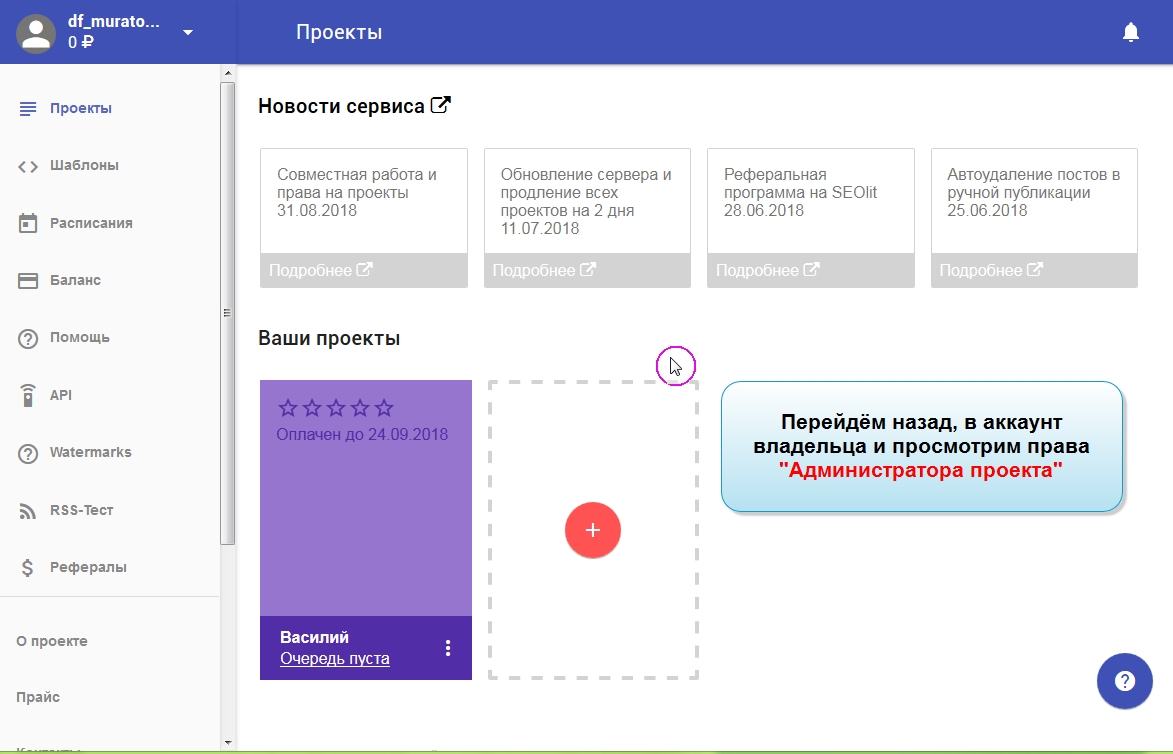This screenshot has height=754, width=1173.
Task: Click the notifications bell icon
Action: point(1131,33)
